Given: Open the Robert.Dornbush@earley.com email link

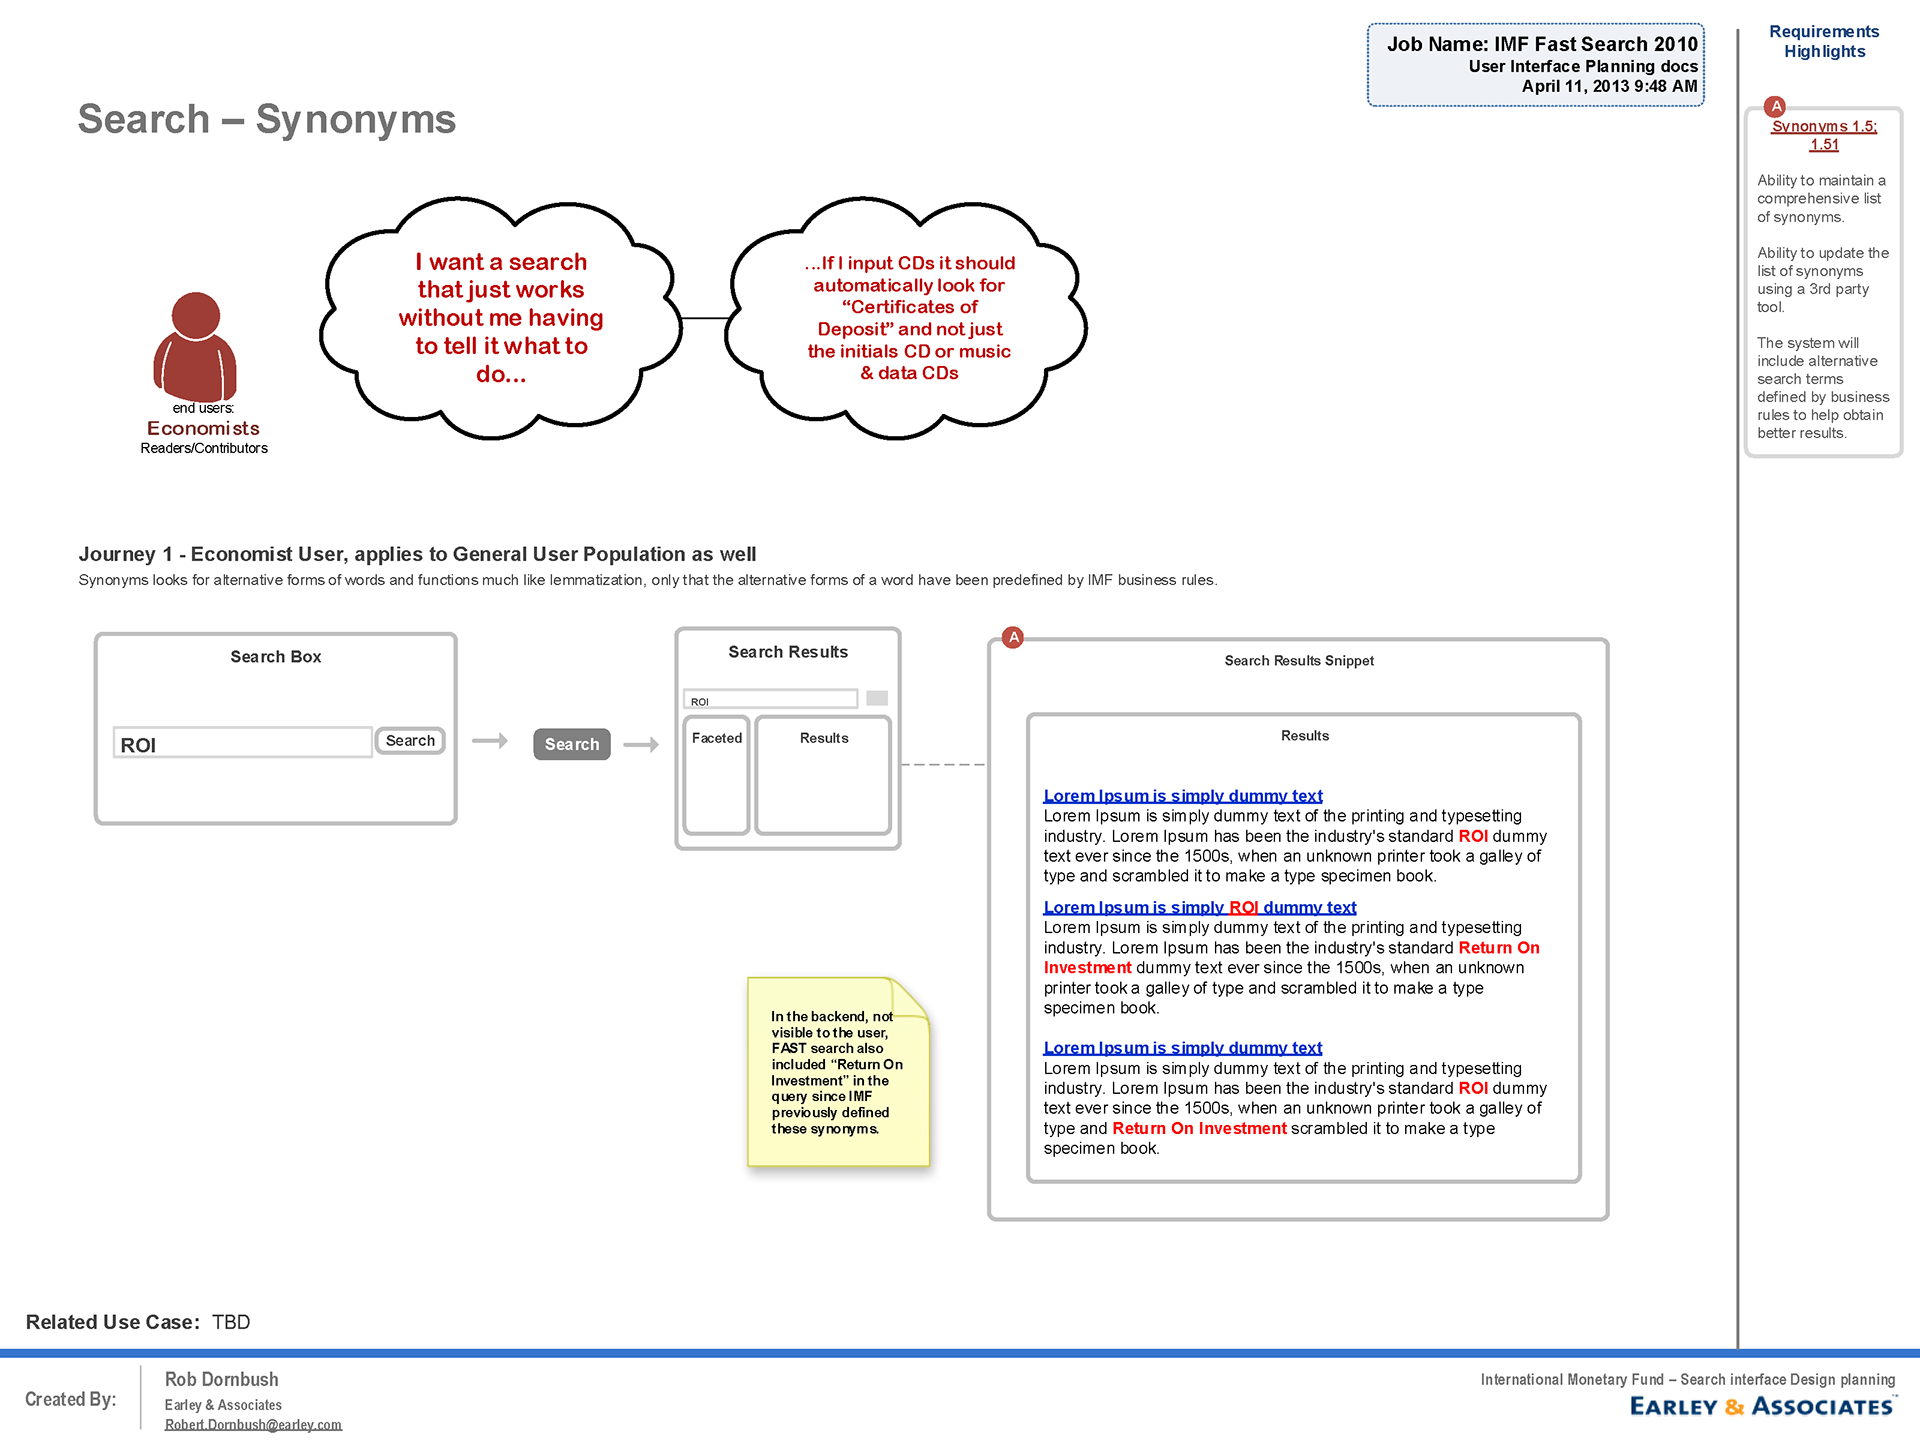Looking at the screenshot, I should (253, 1425).
